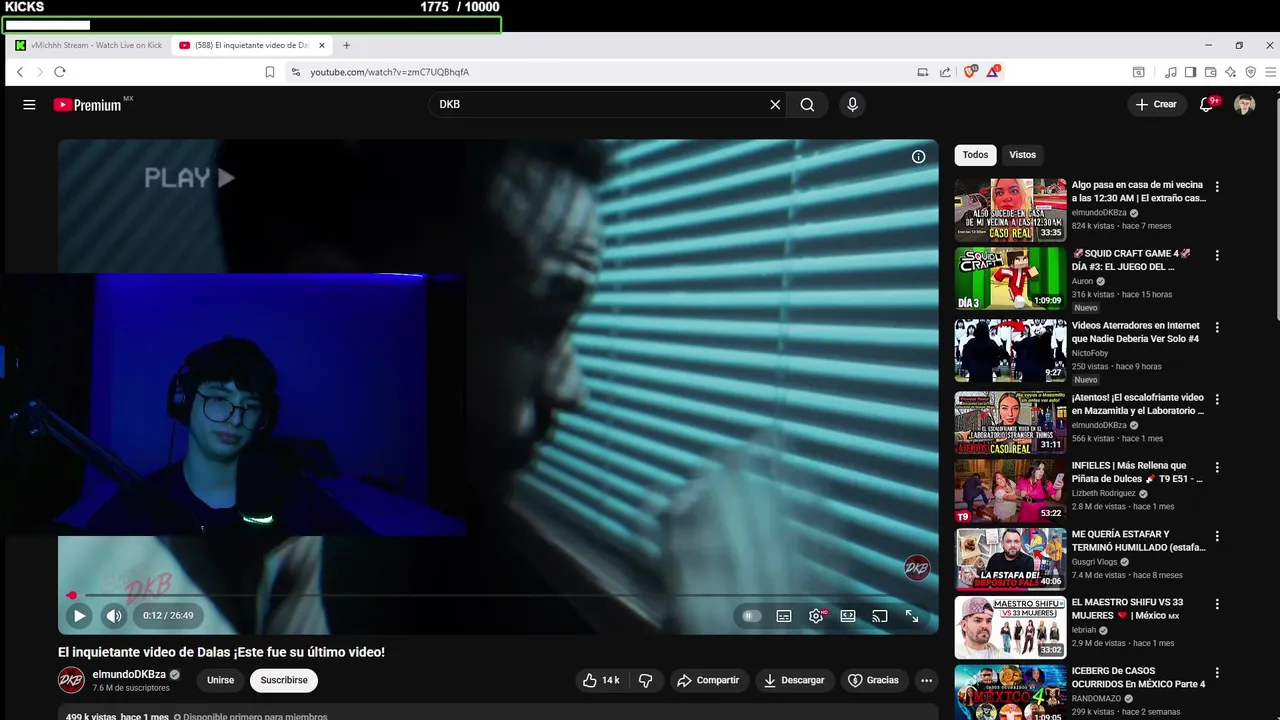Open player settings gear
1280x720 pixels.
(816, 616)
